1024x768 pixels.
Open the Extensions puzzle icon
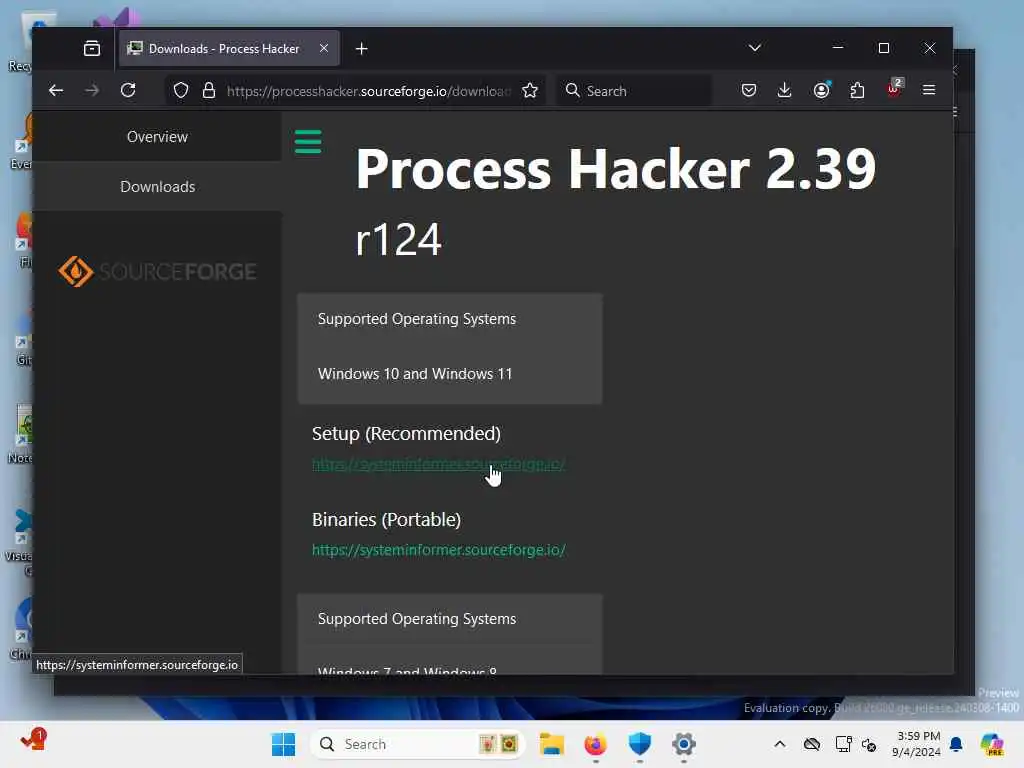(857, 90)
